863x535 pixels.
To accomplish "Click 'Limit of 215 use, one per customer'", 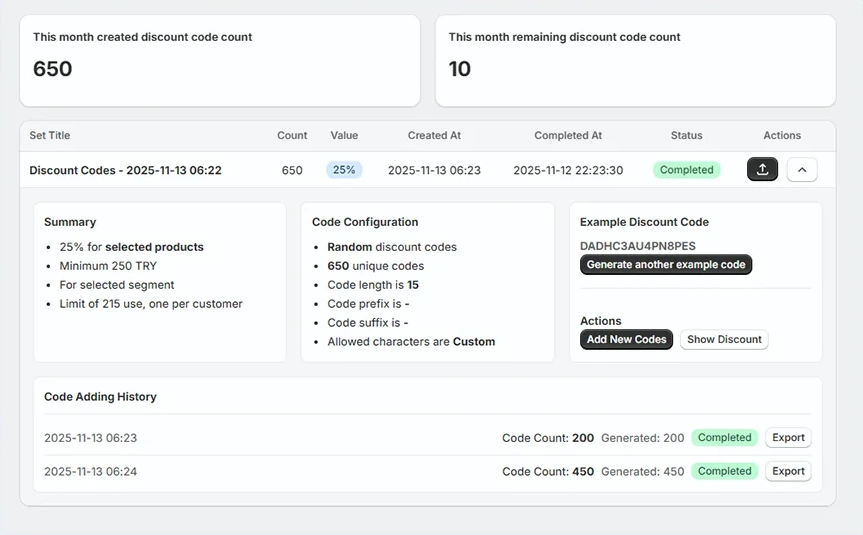I will (x=151, y=304).
